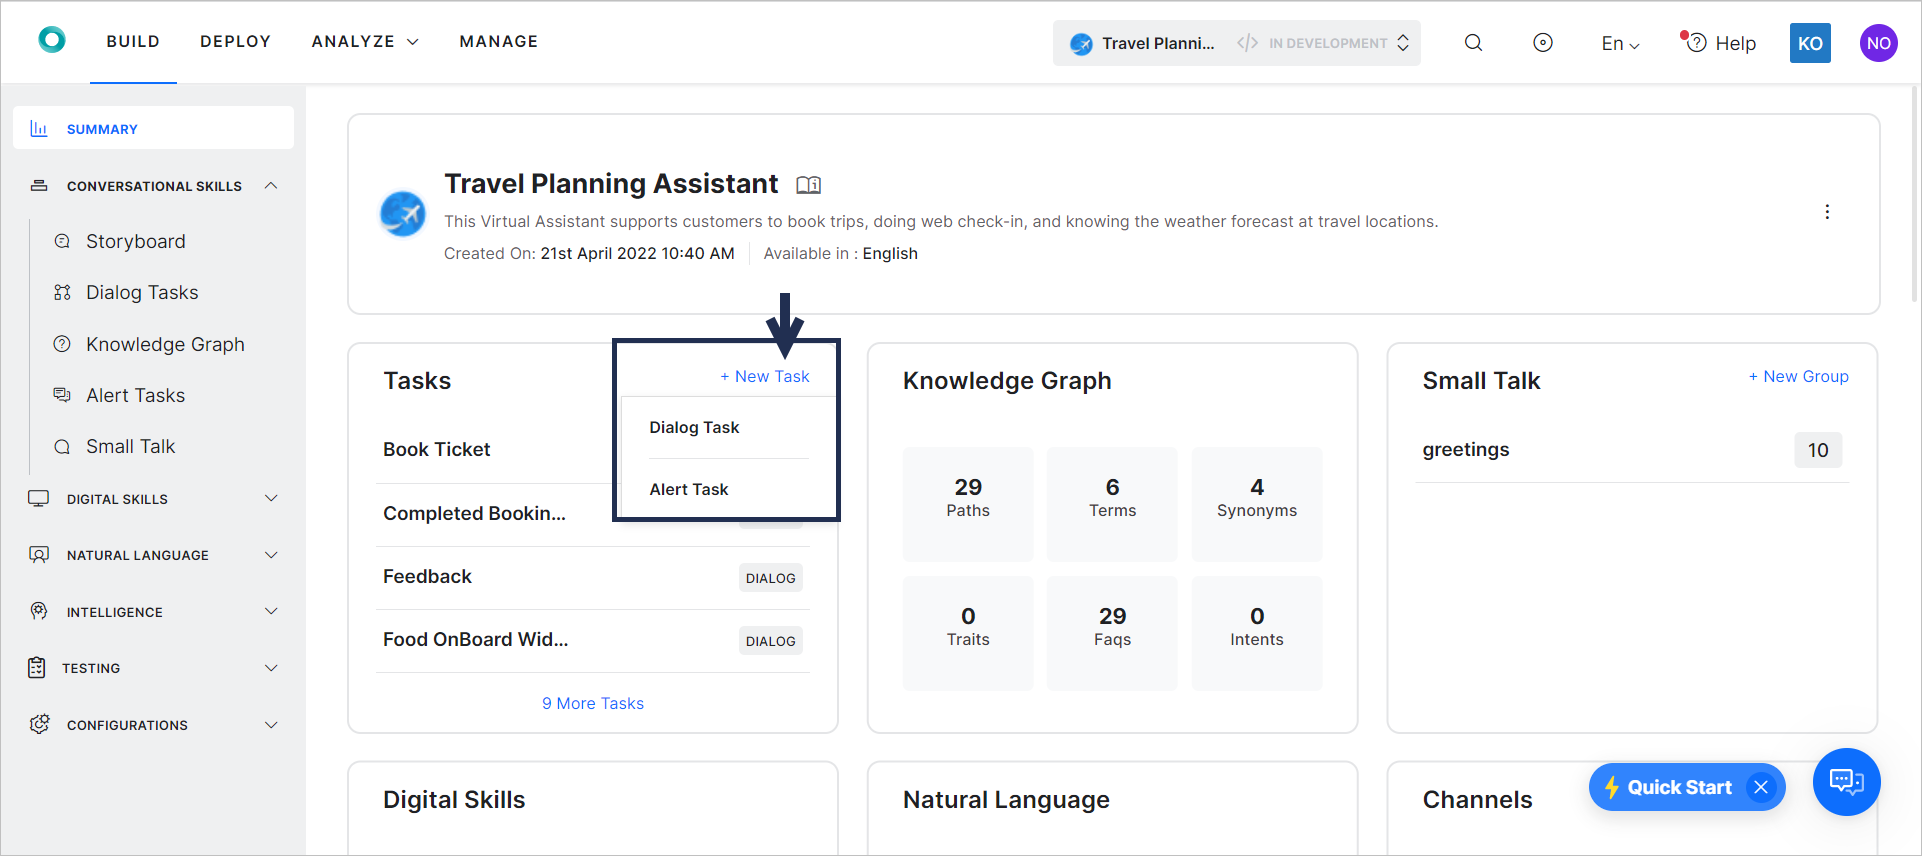Switch to the Deploy tab
Viewport: 1922px width, 856px height.
tap(235, 41)
